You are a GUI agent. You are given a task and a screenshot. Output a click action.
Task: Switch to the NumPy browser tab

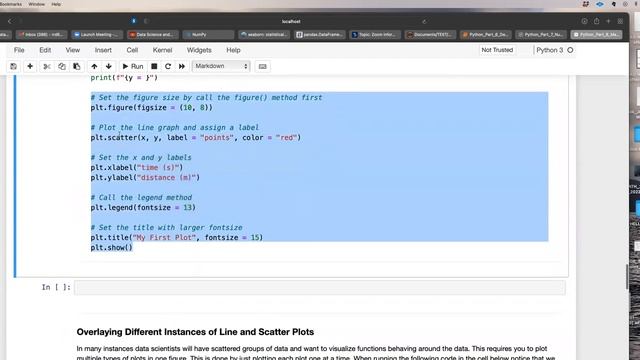(x=208, y=35)
